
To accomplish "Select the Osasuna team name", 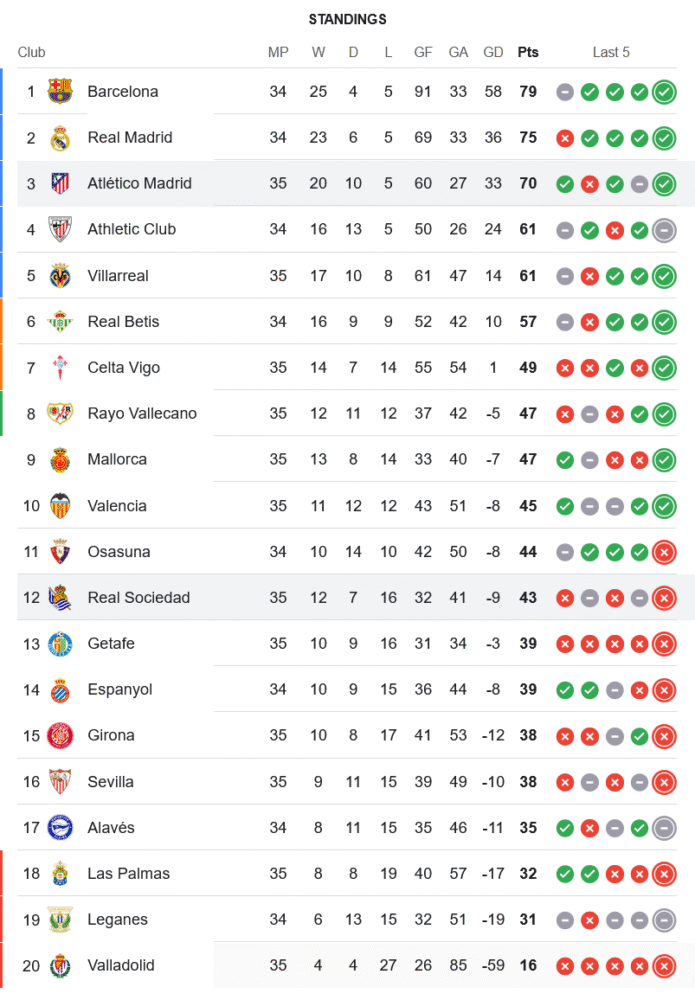I will pyautogui.click(x=119, y=552).
